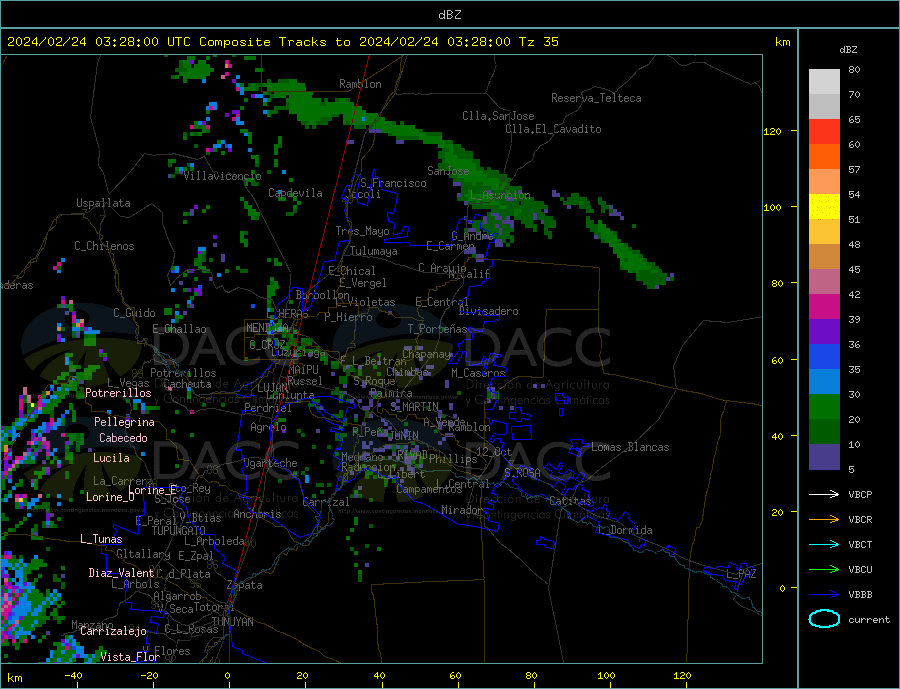Click the 'L_Tunas' map label
This screenshot has height=689, width=900.
tap(101, 539)
